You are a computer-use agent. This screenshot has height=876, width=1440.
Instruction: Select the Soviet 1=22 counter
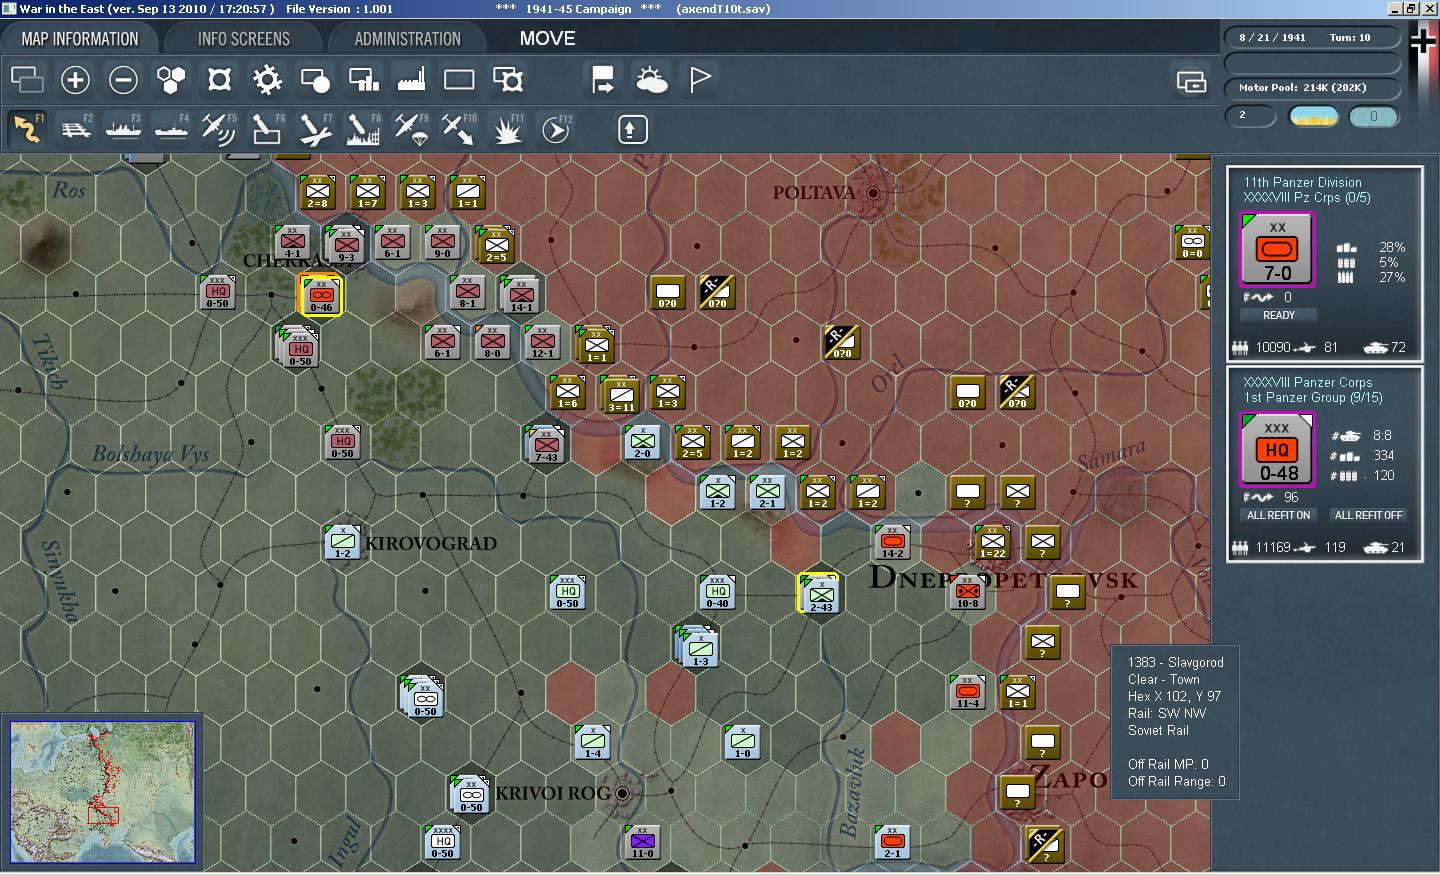(x=992, y=543)
